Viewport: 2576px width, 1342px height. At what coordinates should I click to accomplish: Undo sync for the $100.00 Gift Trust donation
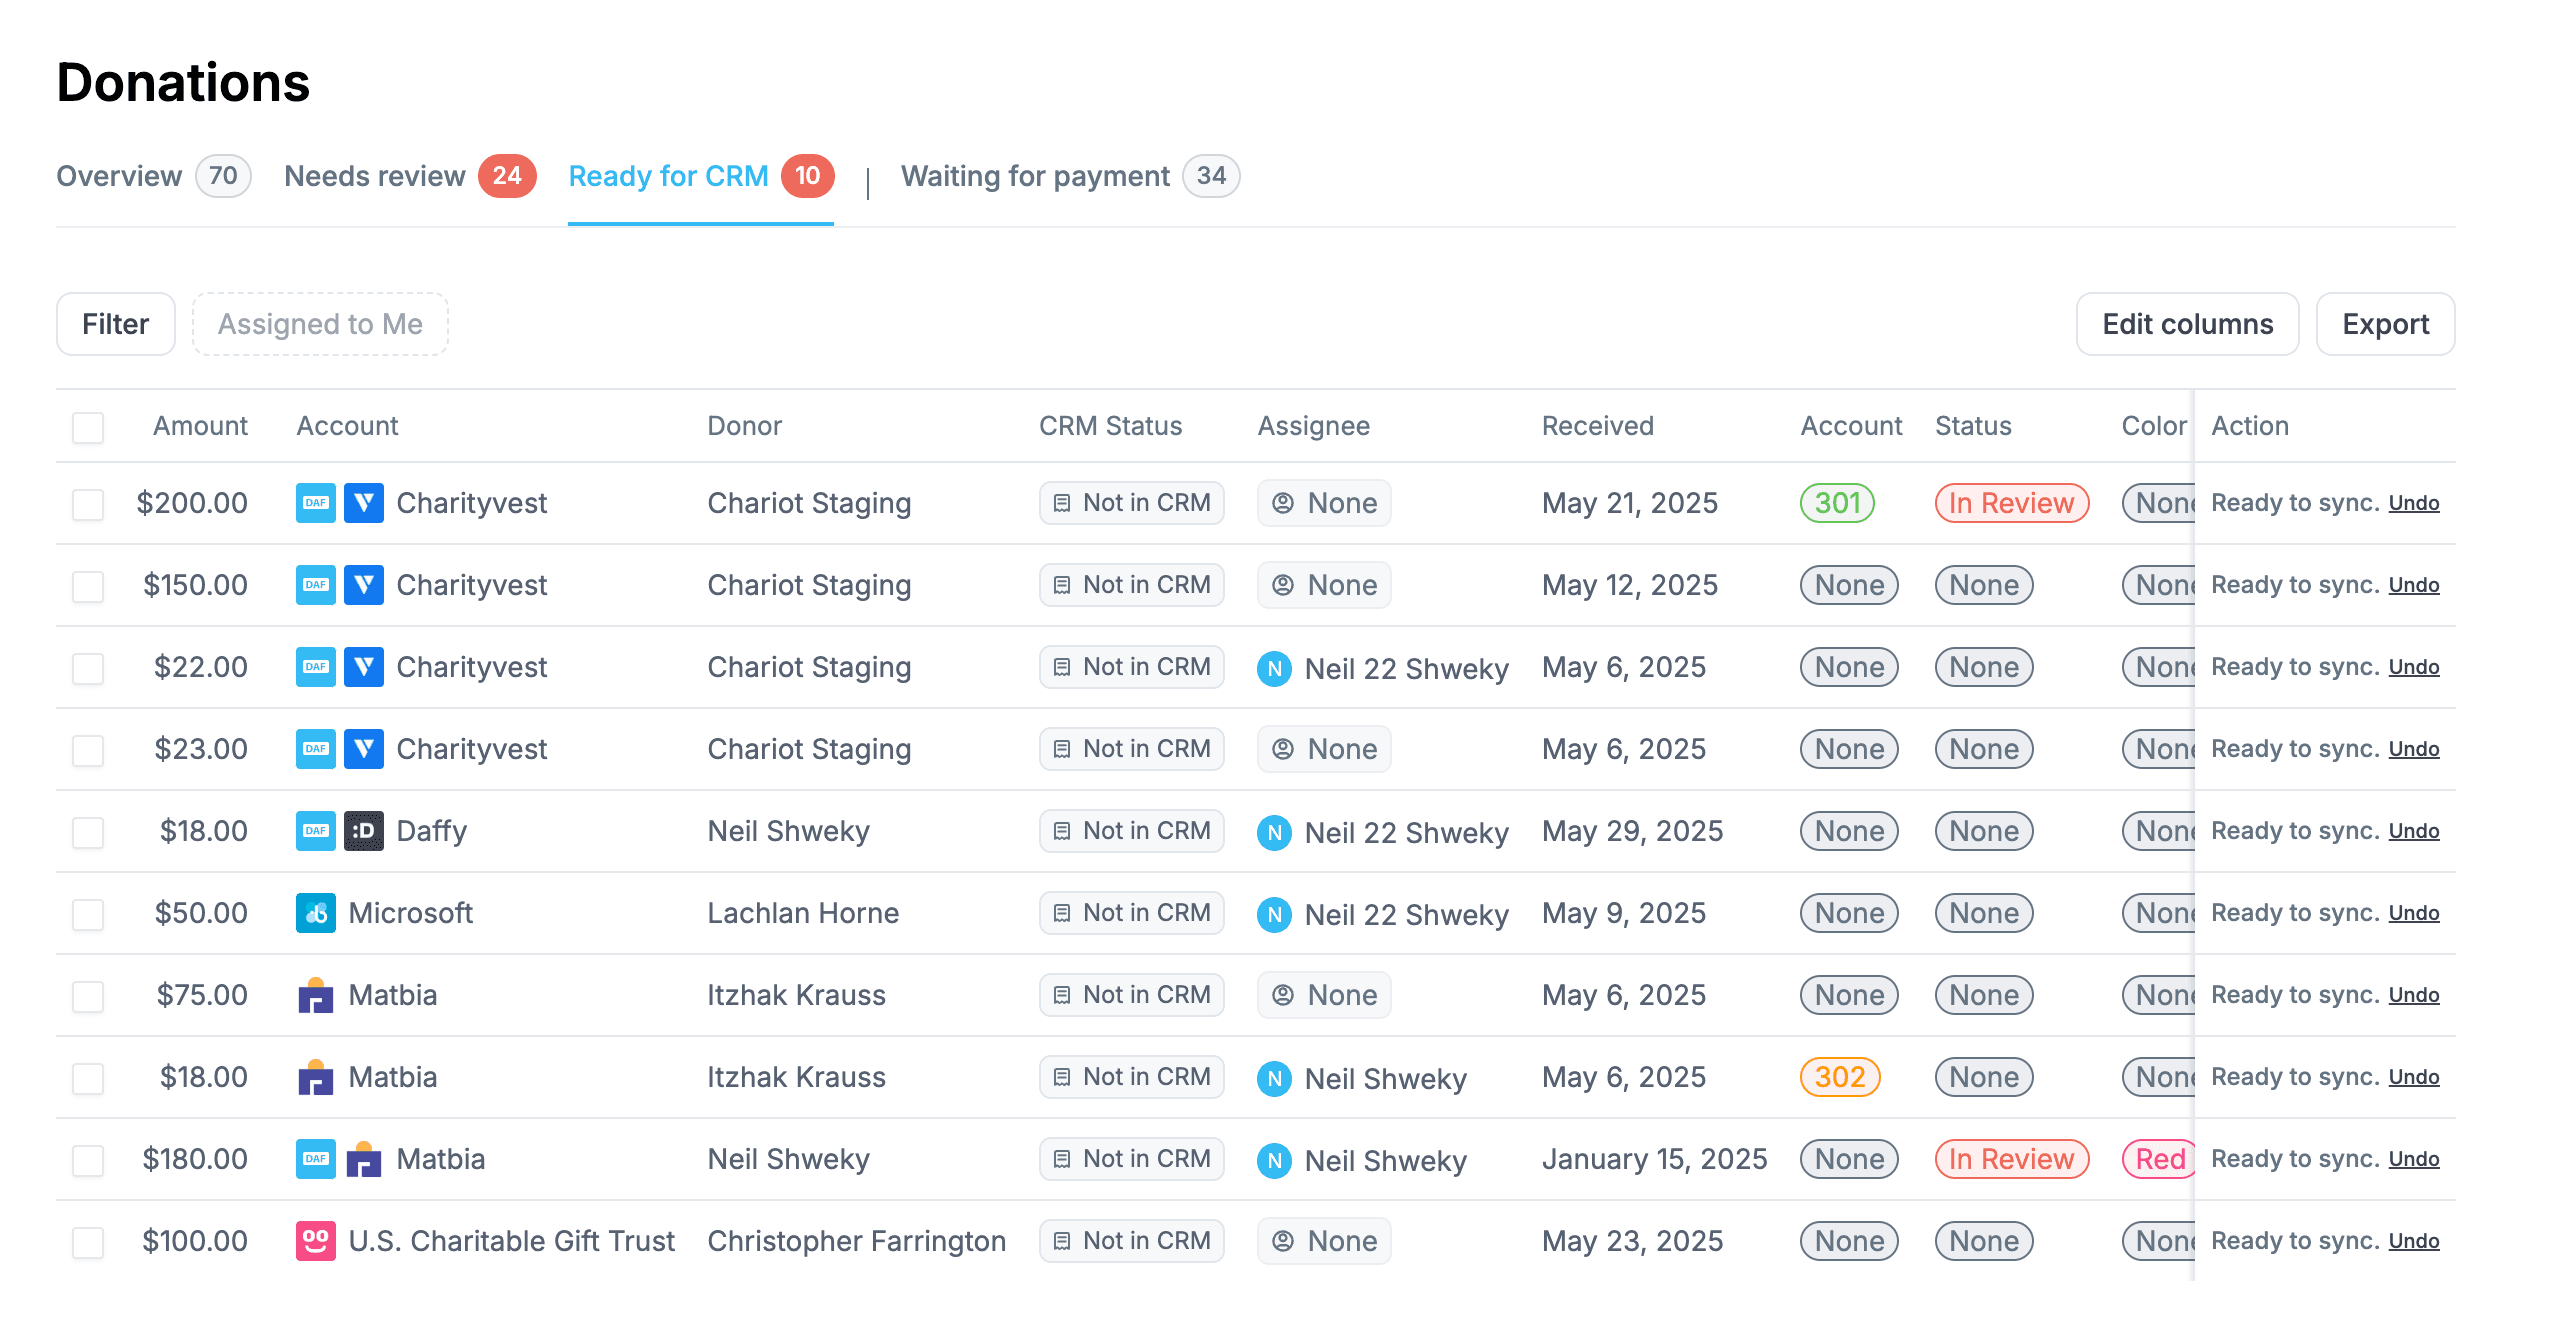(2414, 1241)
